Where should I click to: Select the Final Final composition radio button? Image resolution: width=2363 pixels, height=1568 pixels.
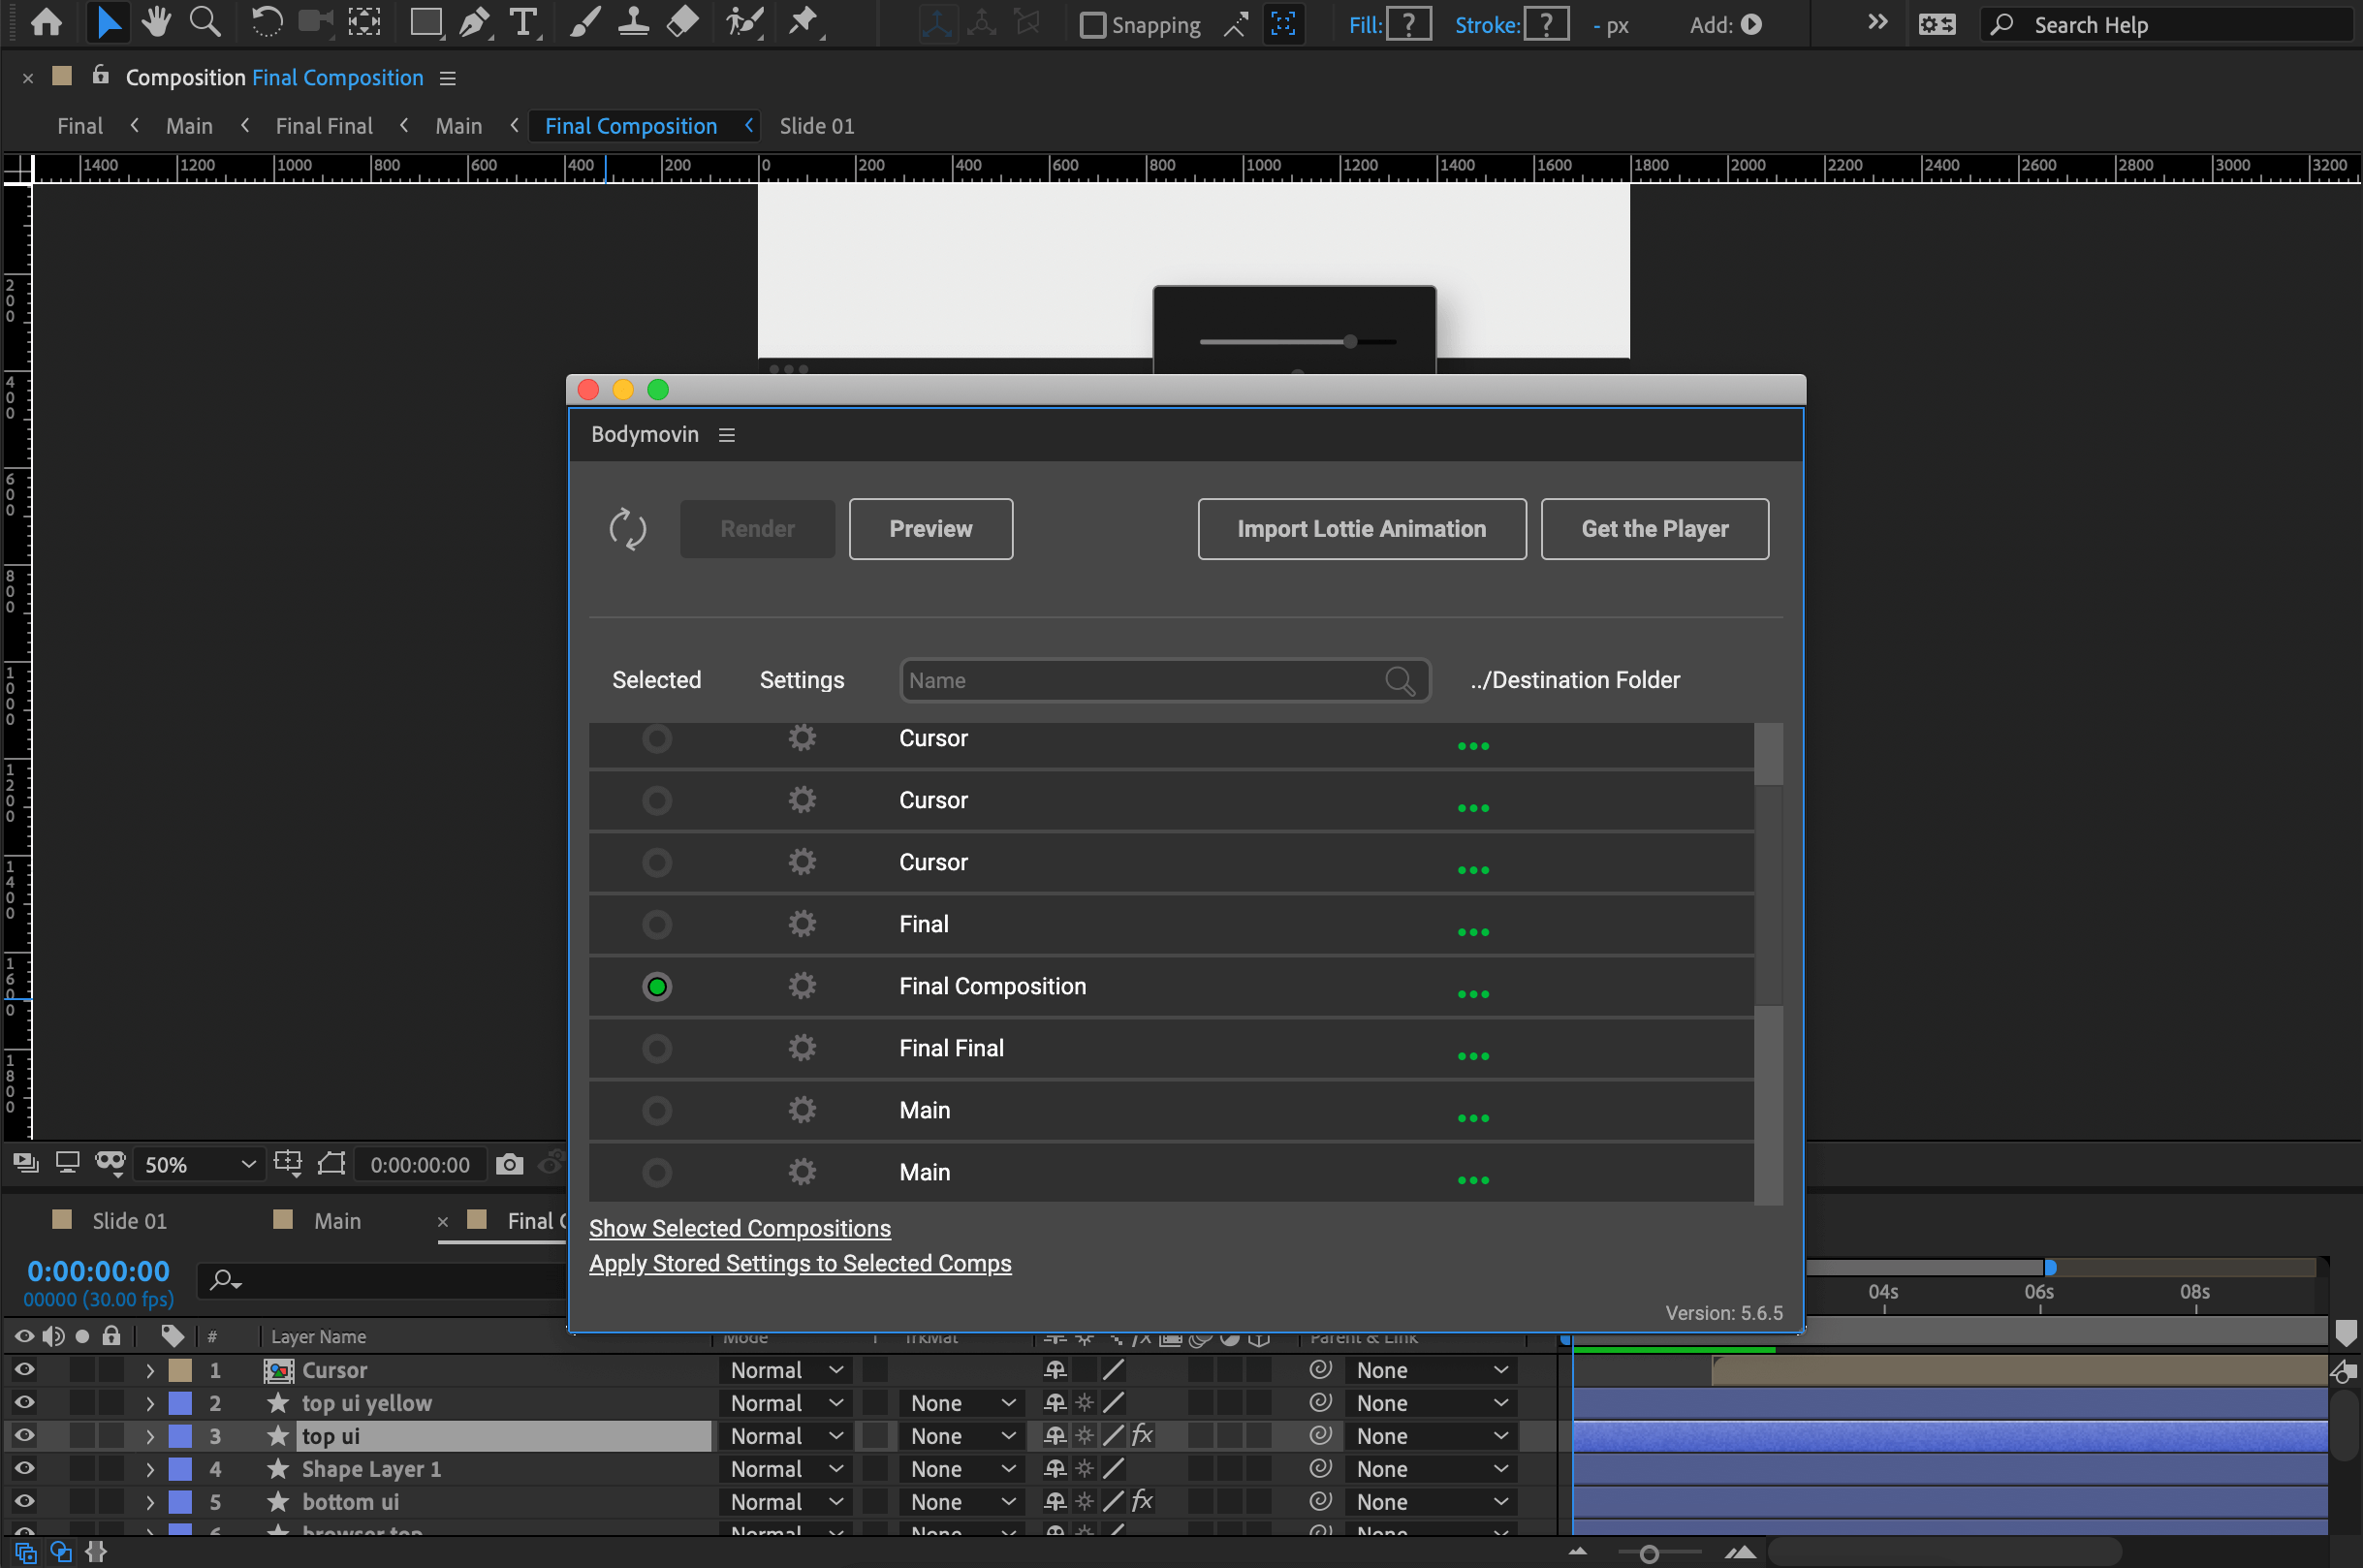pos(657,1048)
